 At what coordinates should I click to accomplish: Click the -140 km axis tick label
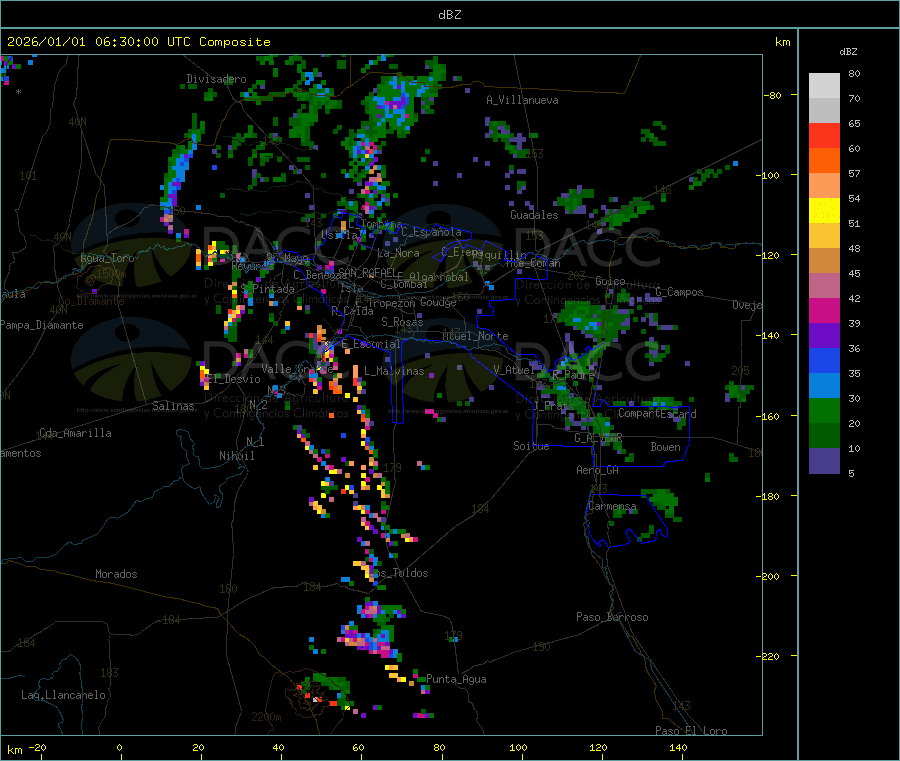770,335
